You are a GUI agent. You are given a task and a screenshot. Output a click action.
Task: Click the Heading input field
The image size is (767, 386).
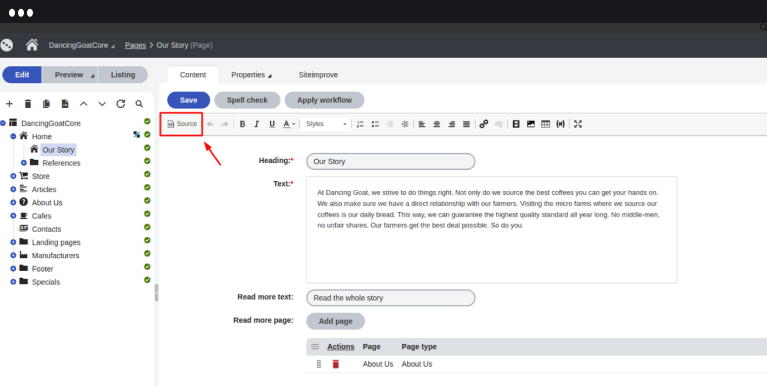[x=390, y=161]
